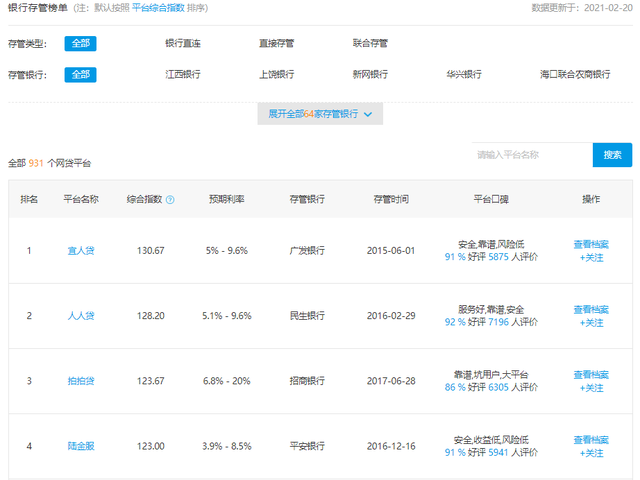This screenshot has width=640, height=480.
Task: Select 民生银行 cell
Action: click(307, 316)
